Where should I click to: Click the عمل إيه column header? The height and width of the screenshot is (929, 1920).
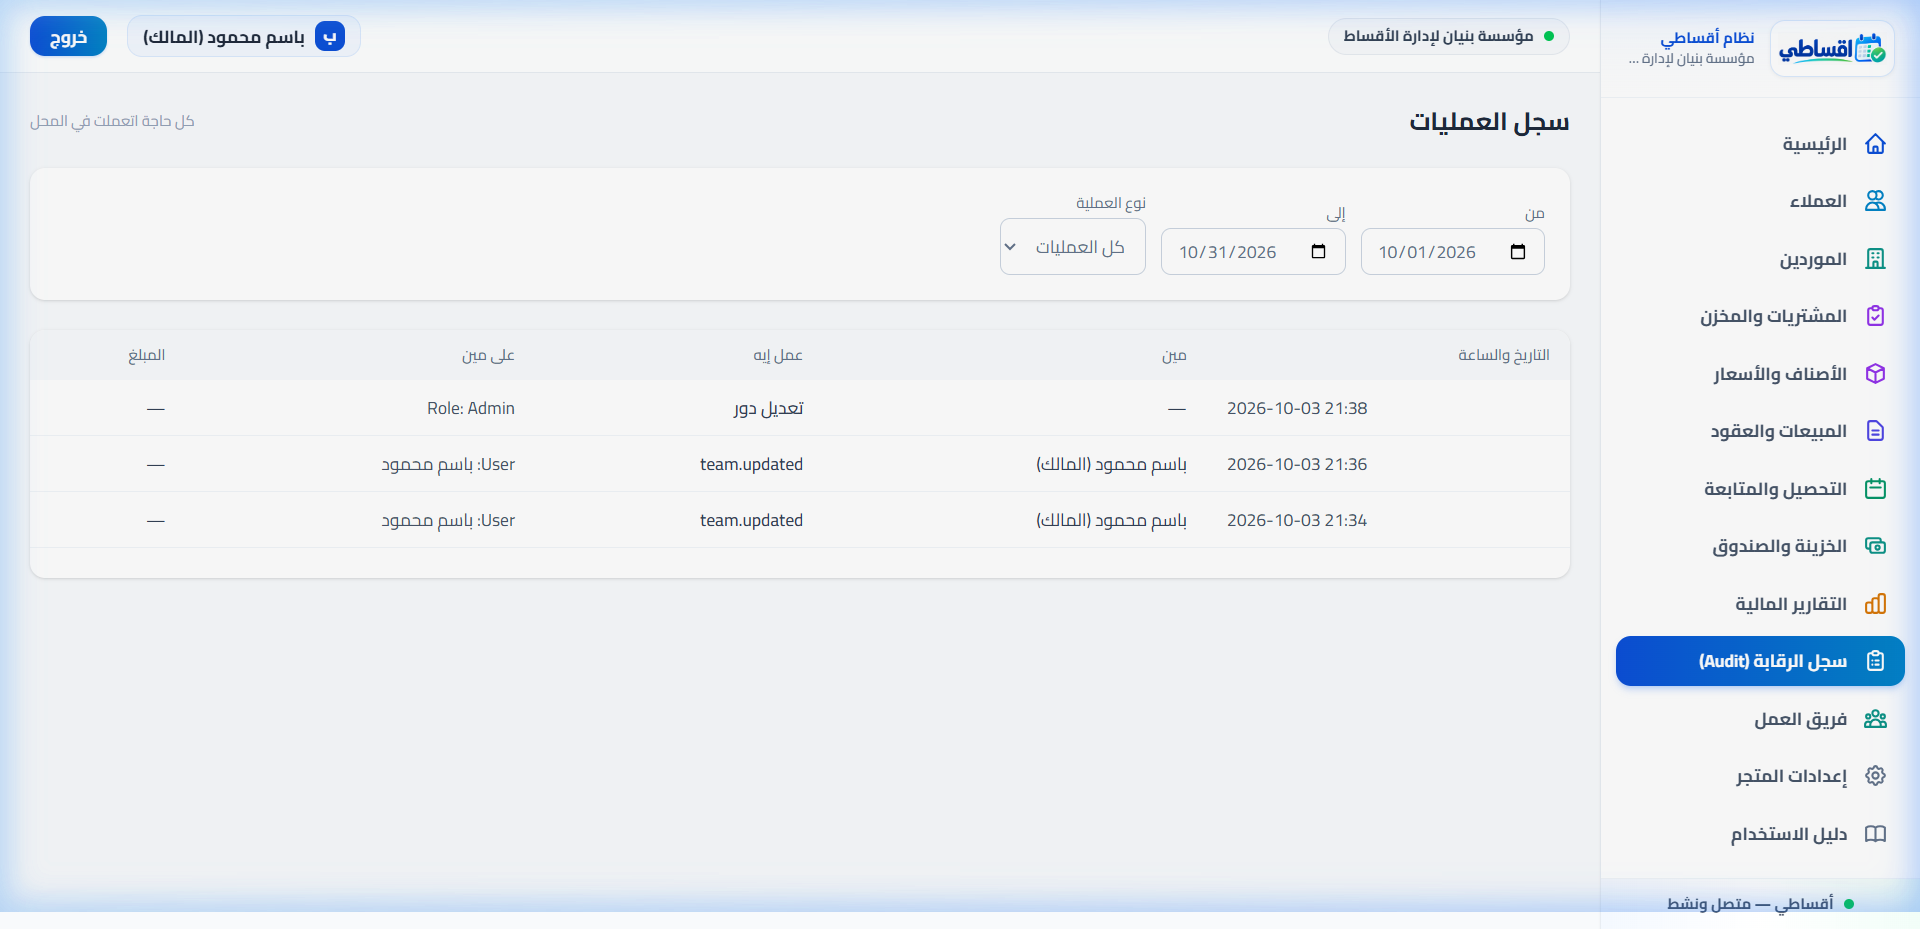[x=778, y=355]
